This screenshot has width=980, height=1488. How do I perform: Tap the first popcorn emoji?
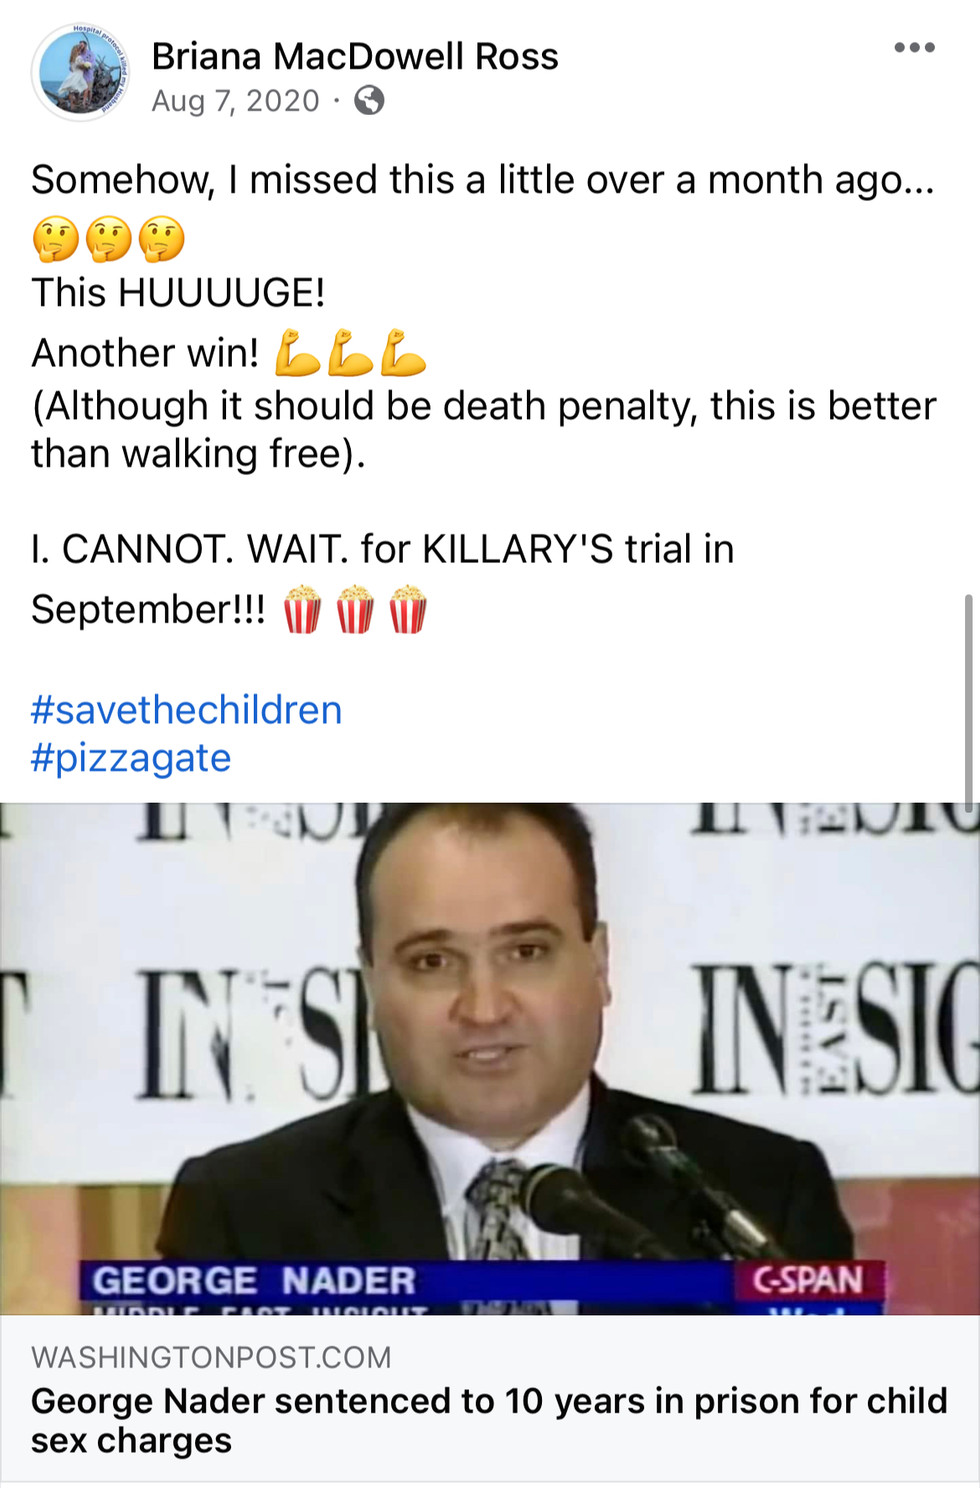pyautogui.click(x=302, y=610)
